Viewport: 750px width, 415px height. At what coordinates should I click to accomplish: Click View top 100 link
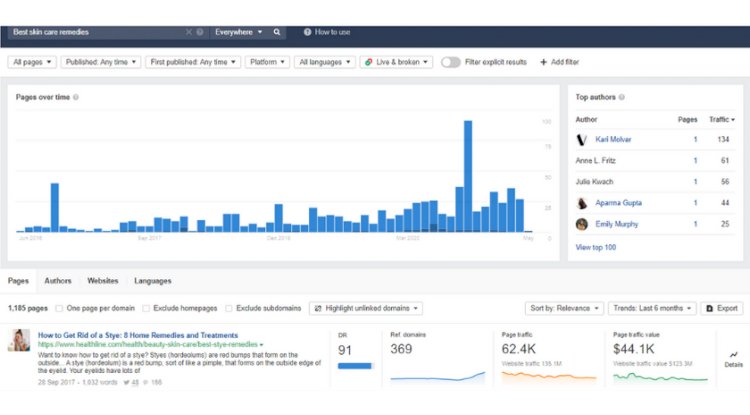tap(596, 248)
